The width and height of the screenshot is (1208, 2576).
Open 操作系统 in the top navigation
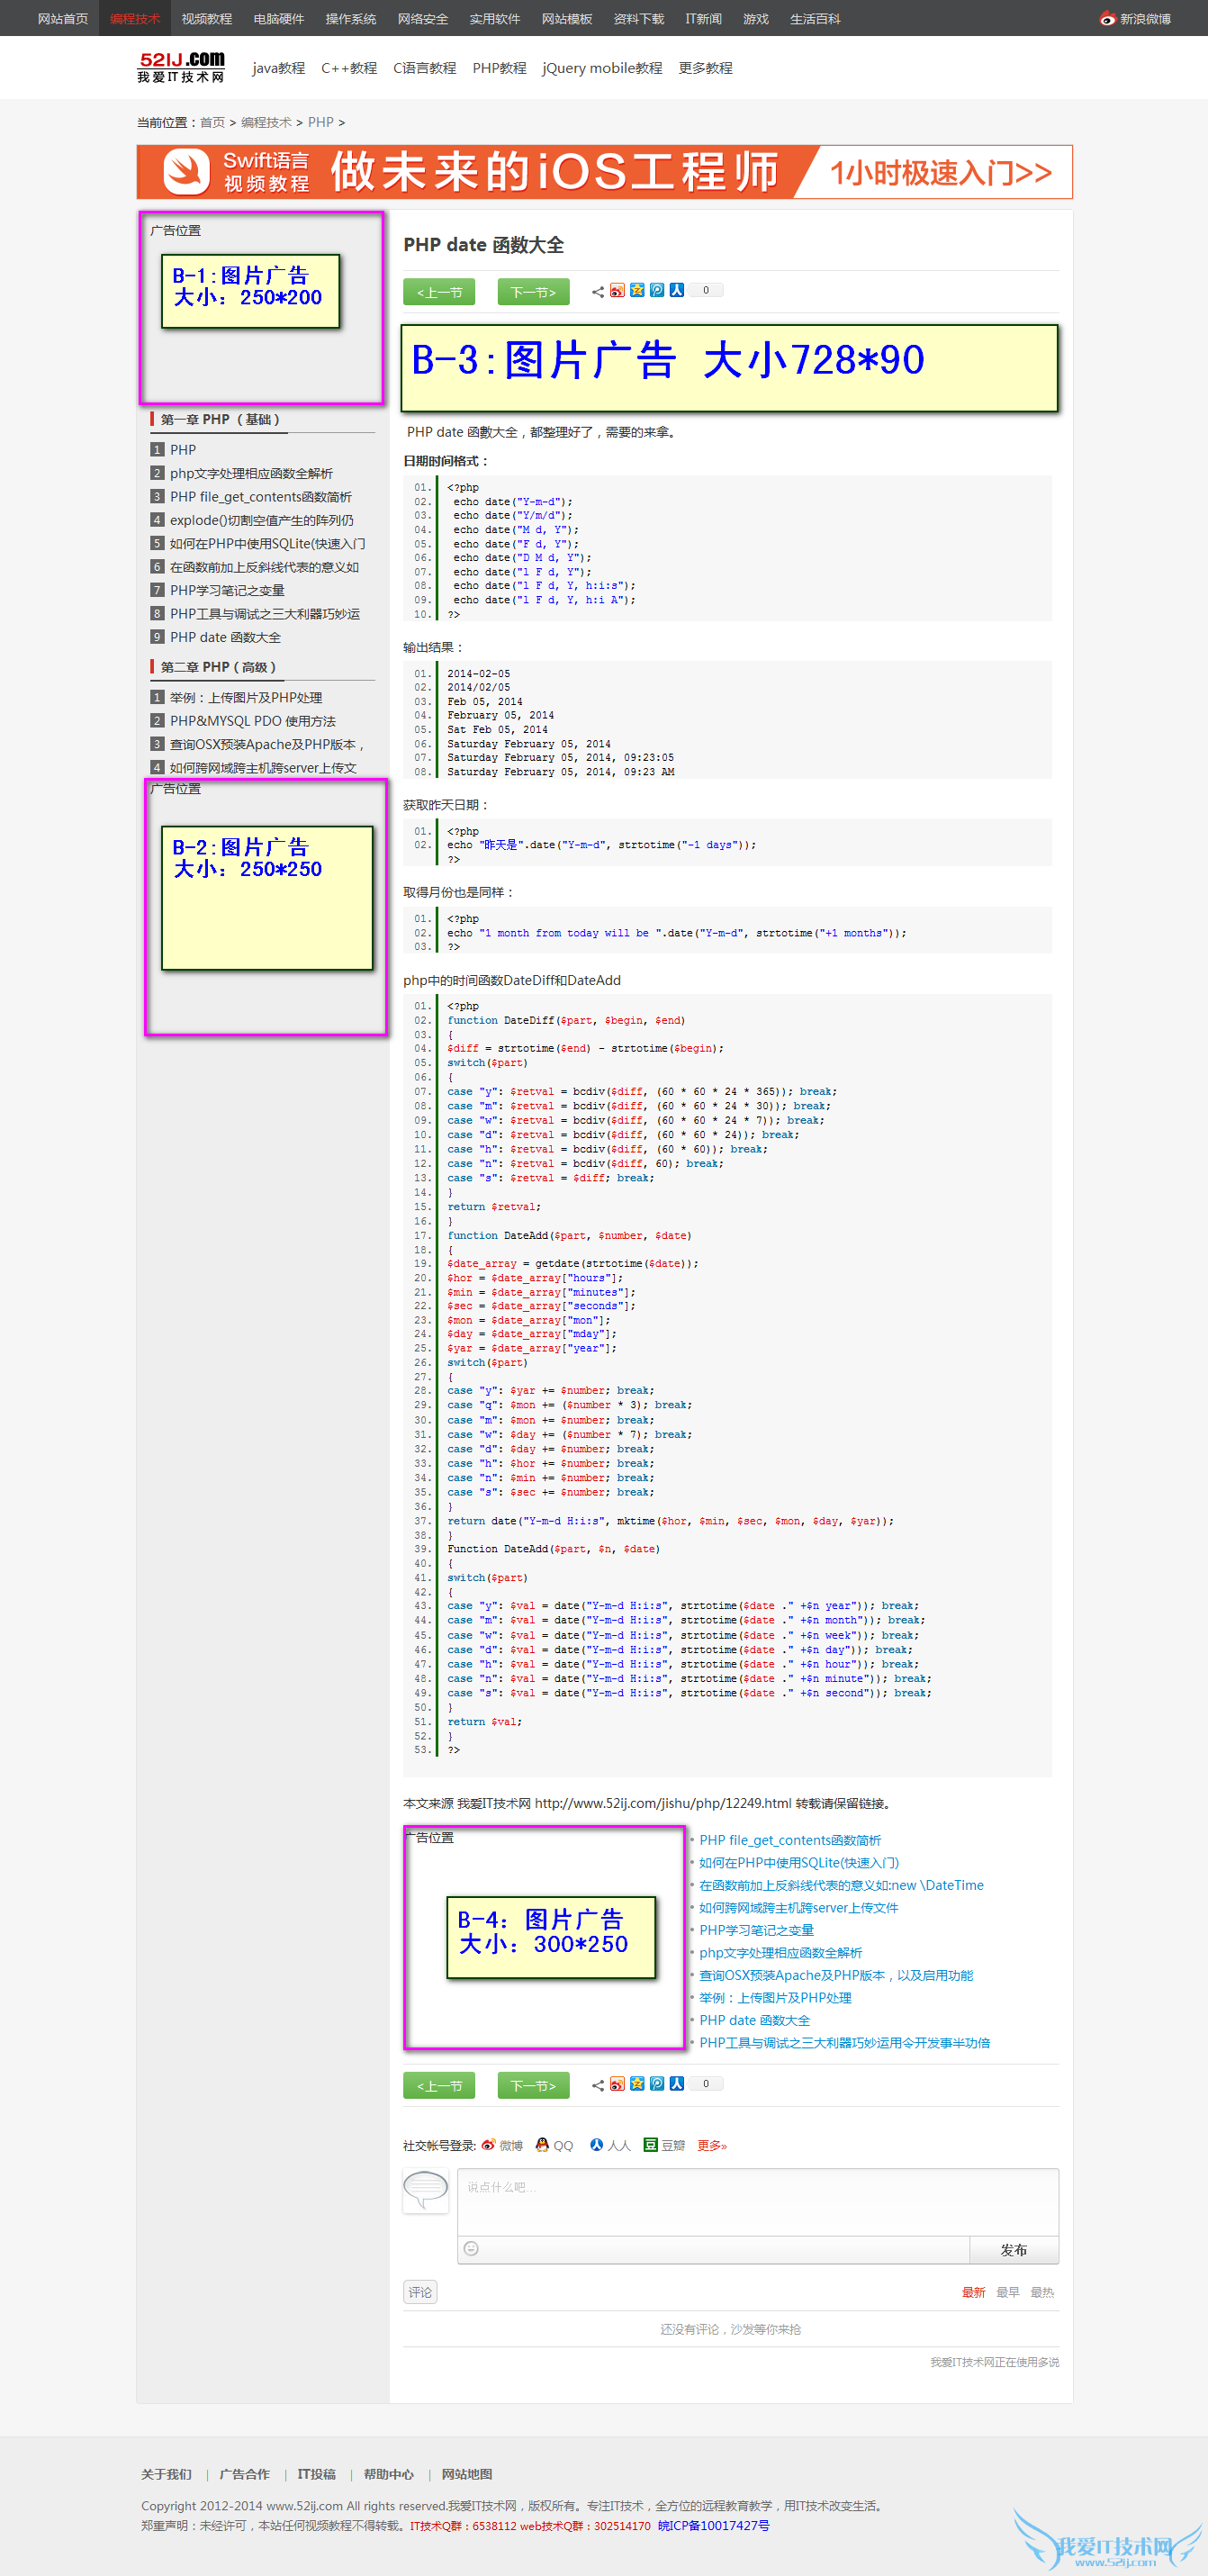coord(351,19)
